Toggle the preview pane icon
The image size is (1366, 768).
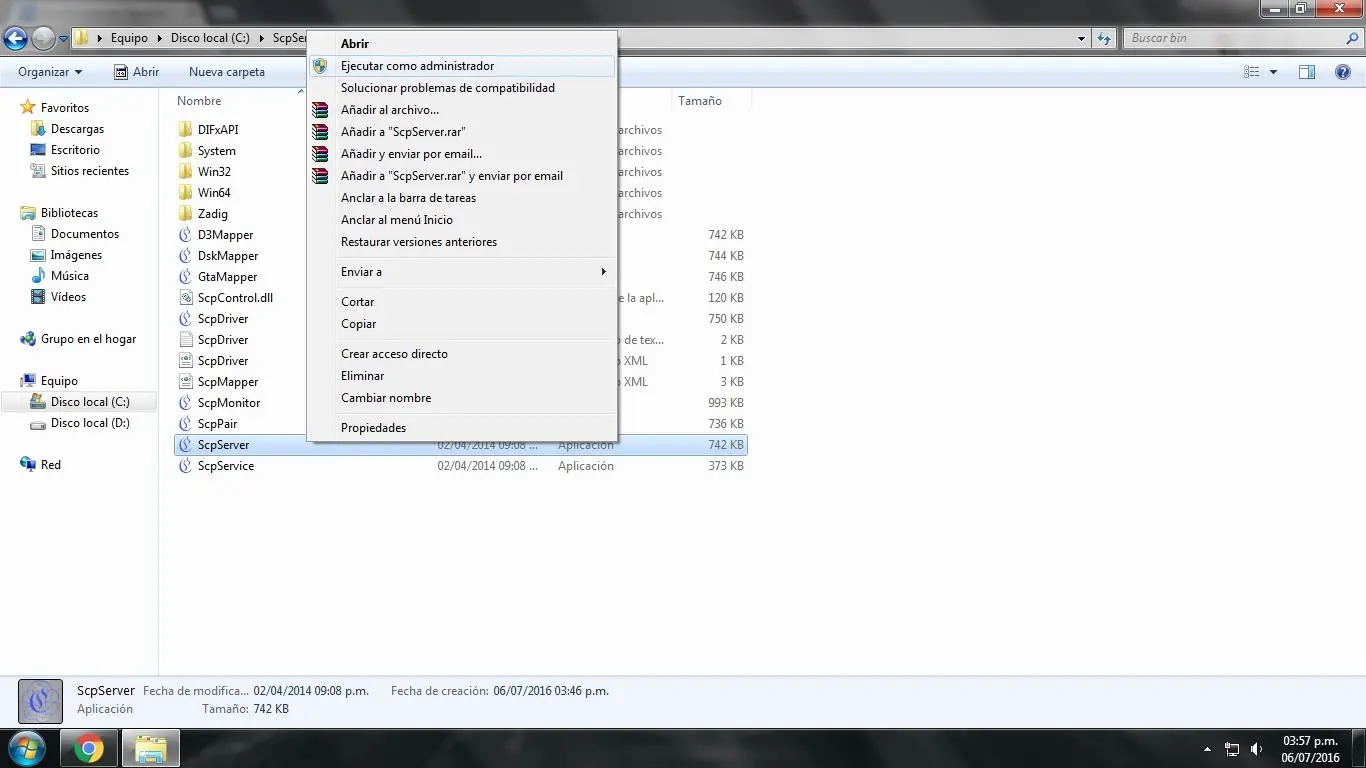point(1307,72)
